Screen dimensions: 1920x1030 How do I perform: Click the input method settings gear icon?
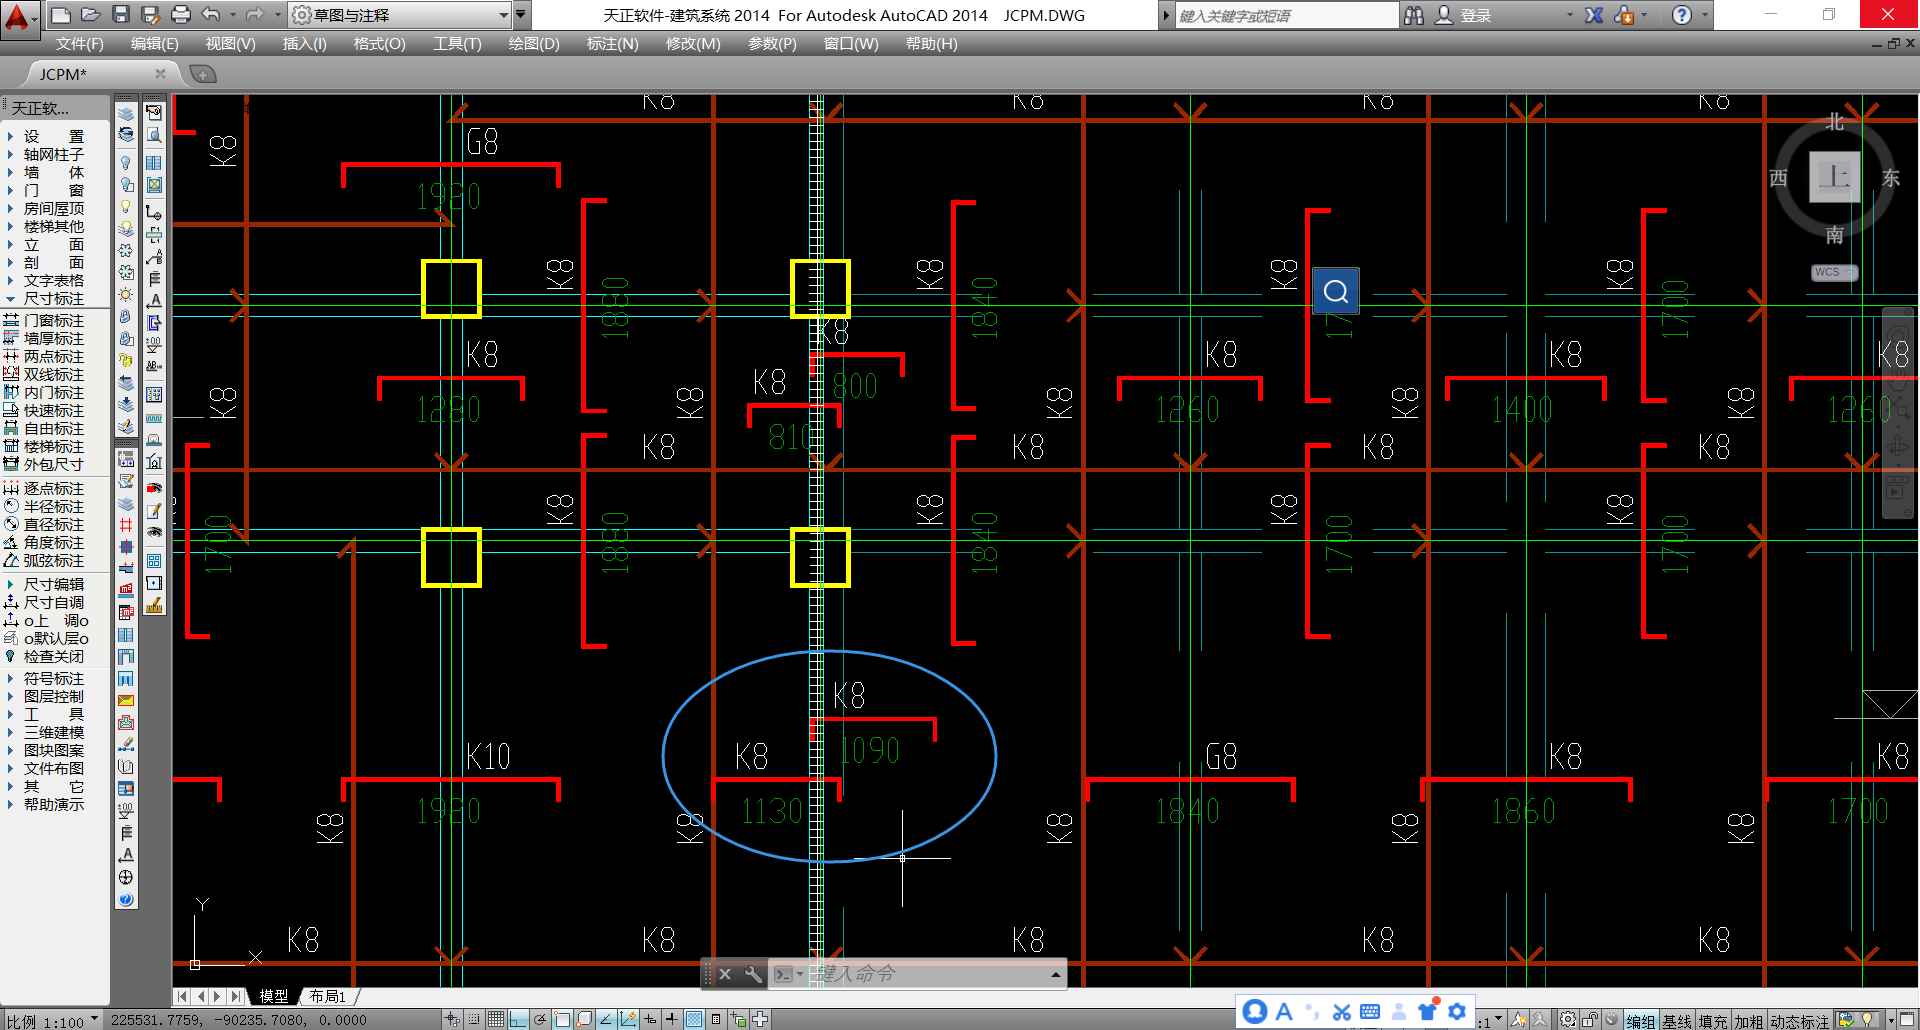(x=1457, y=1012)
